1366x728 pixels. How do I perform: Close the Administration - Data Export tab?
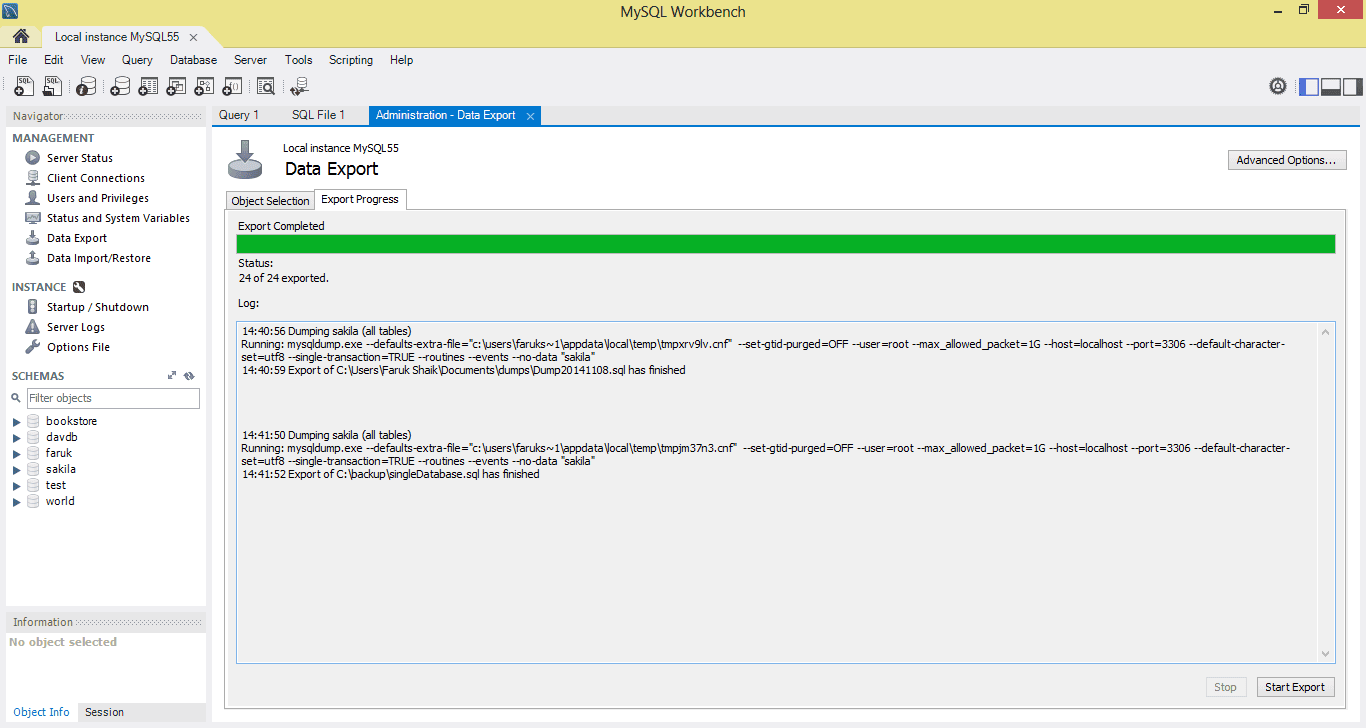pyautogui.click(x=531, y=116)
